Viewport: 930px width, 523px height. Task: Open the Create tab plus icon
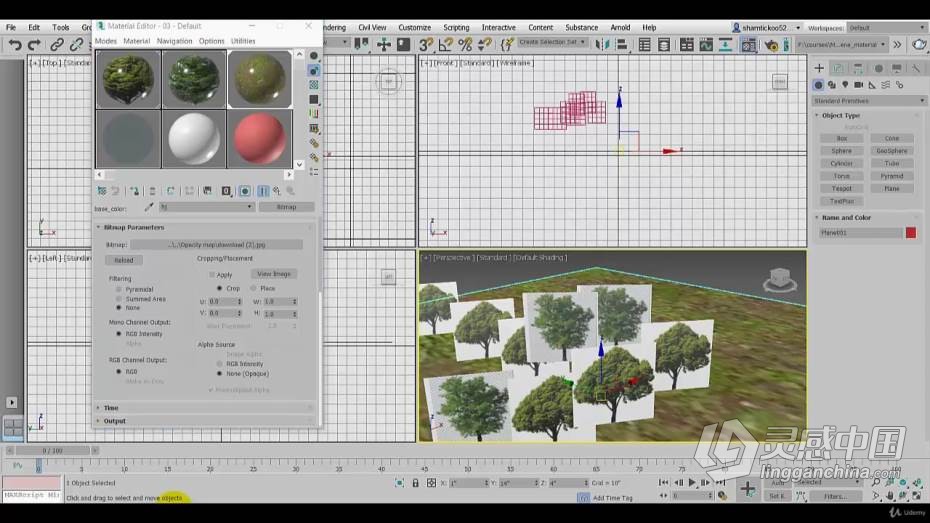coord(819,68)
